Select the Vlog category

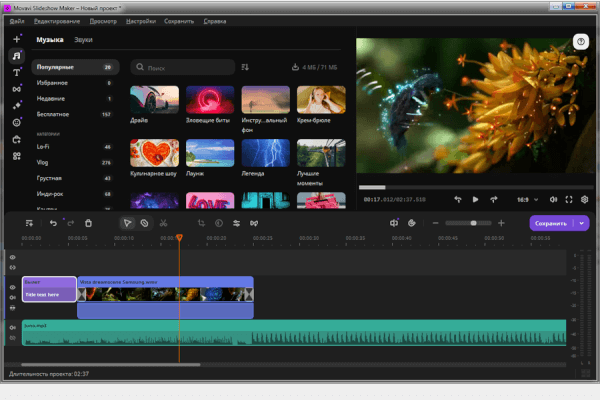pyautogui.click(x=75, y=162)
